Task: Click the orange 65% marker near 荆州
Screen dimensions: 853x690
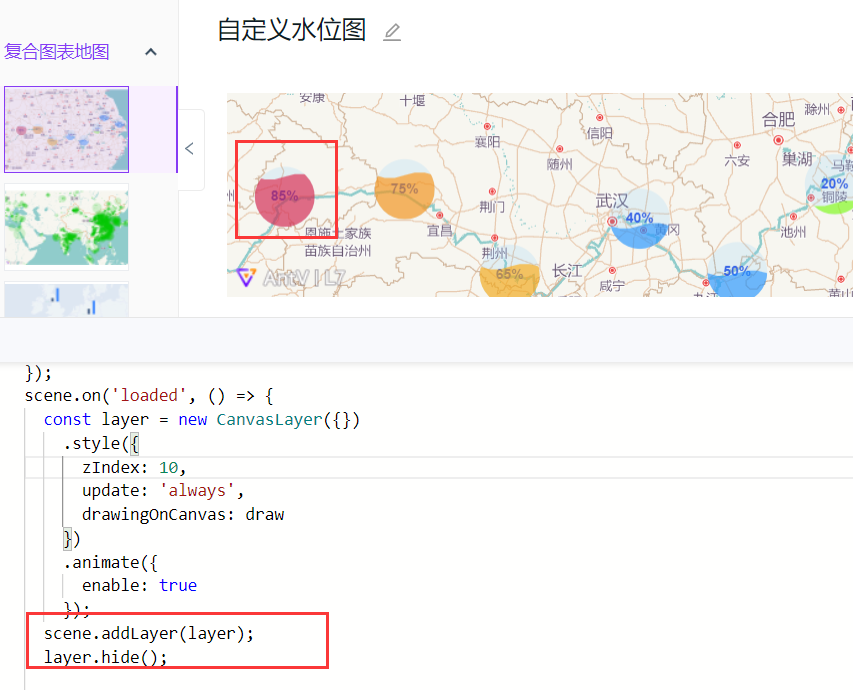Action: (x=509, y=271)
